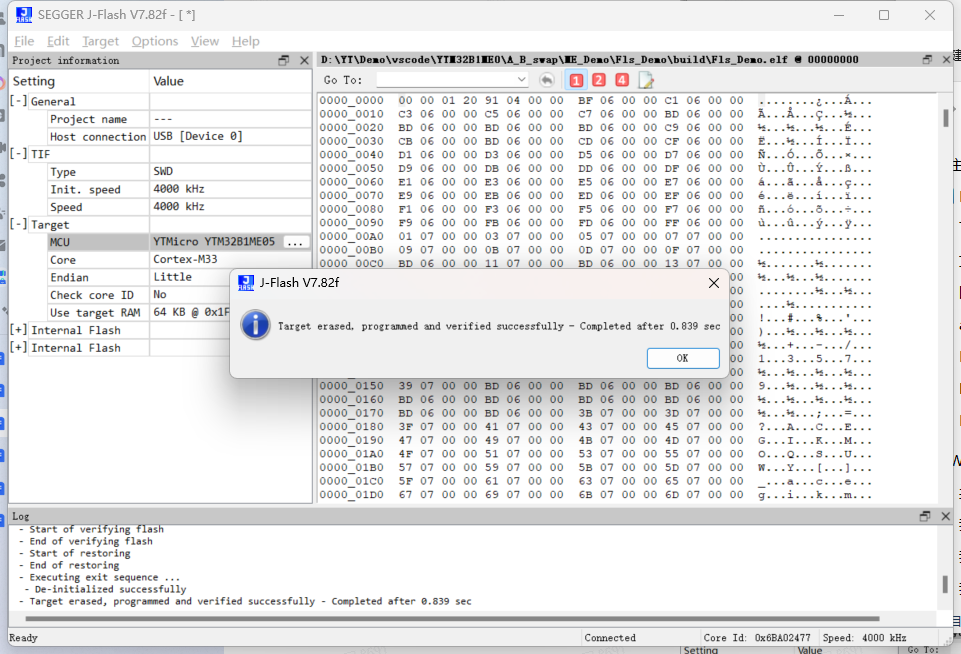
Task: Select the Core Cortex-M33 row
Action: (160, 259)
